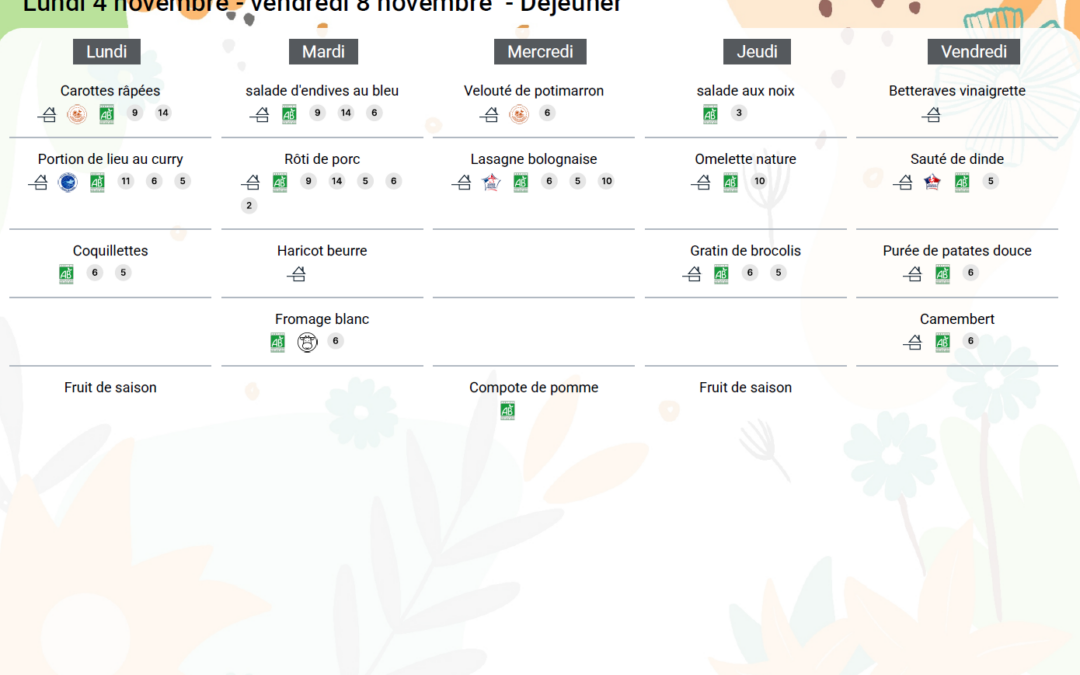Click the AB organic logo under Rôti de porc
Viewport: 1080px width, 675px height.
(280, 182)
